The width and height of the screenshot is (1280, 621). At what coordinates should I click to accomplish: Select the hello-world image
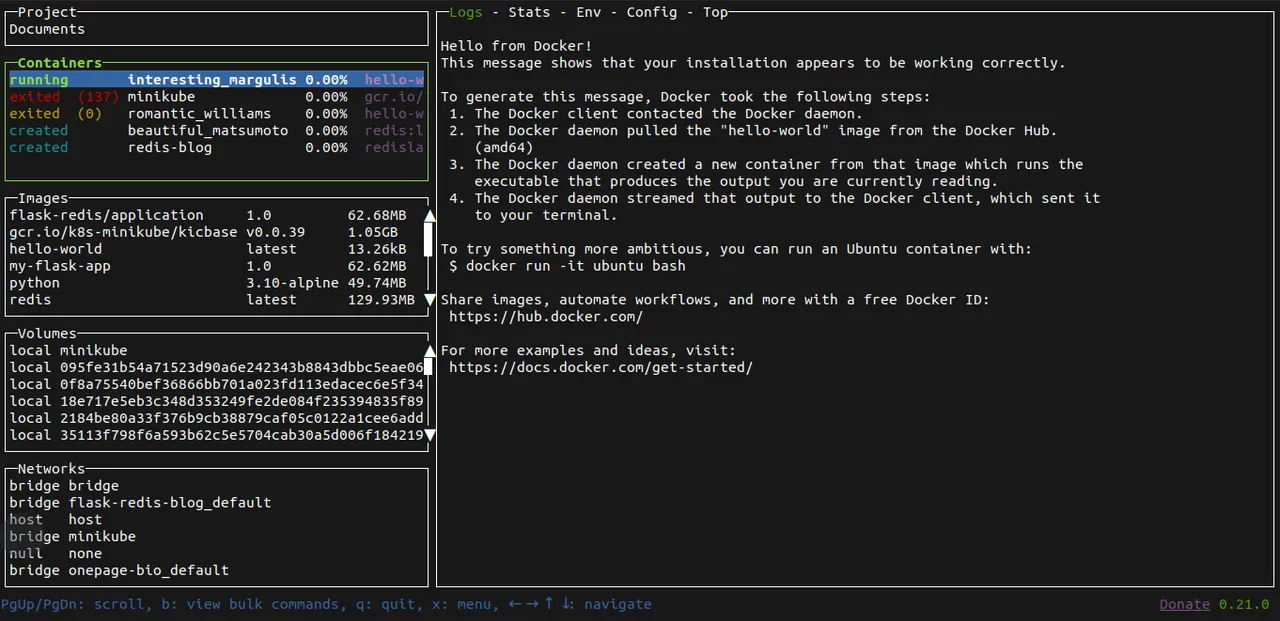click(56, 249)
